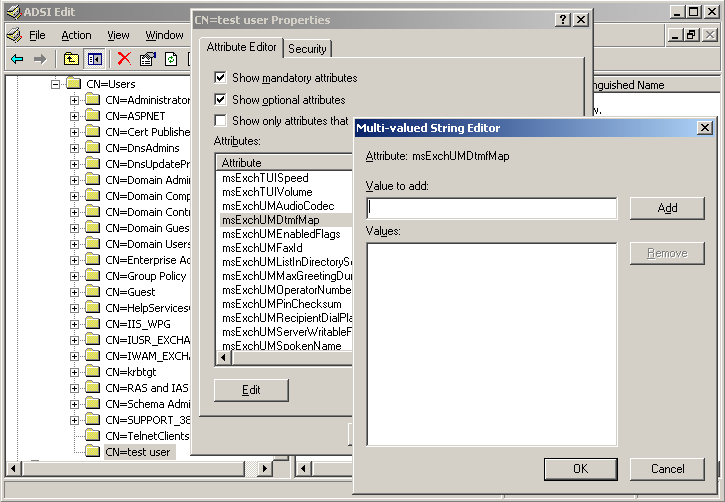725x502 pixels.
Task: Toggle Show only attributes that have values checkbox
Action: [x=220, y=121]
